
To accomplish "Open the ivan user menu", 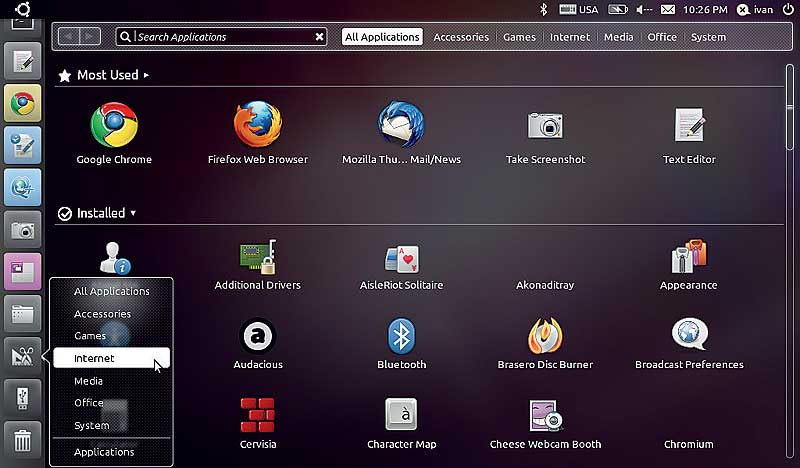I will click(755, 9).
